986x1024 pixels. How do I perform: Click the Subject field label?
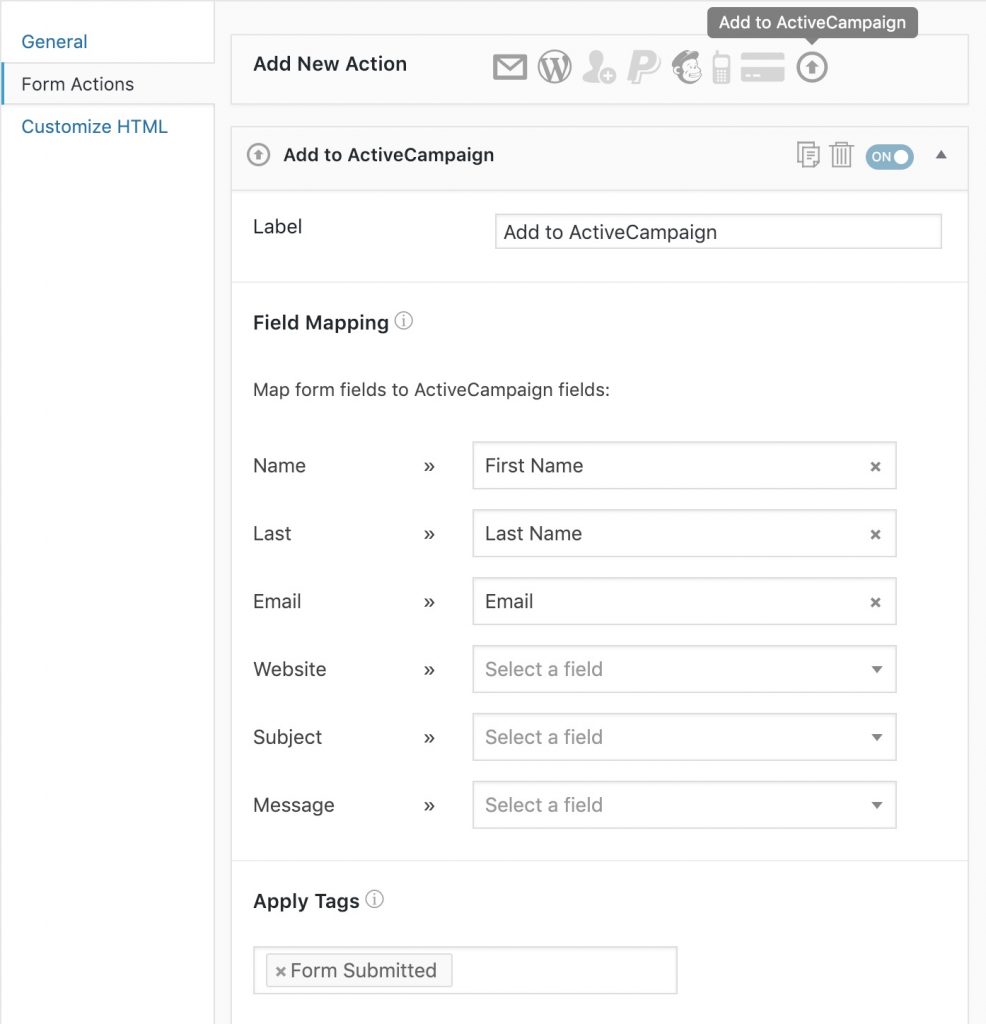pyautogui.click(x=287, y=737)
